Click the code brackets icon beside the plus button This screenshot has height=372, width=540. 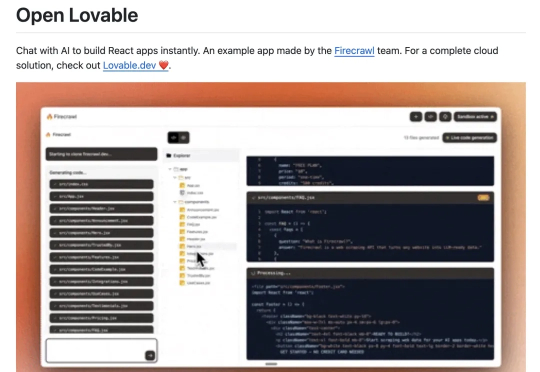click(x=430, y=117)
